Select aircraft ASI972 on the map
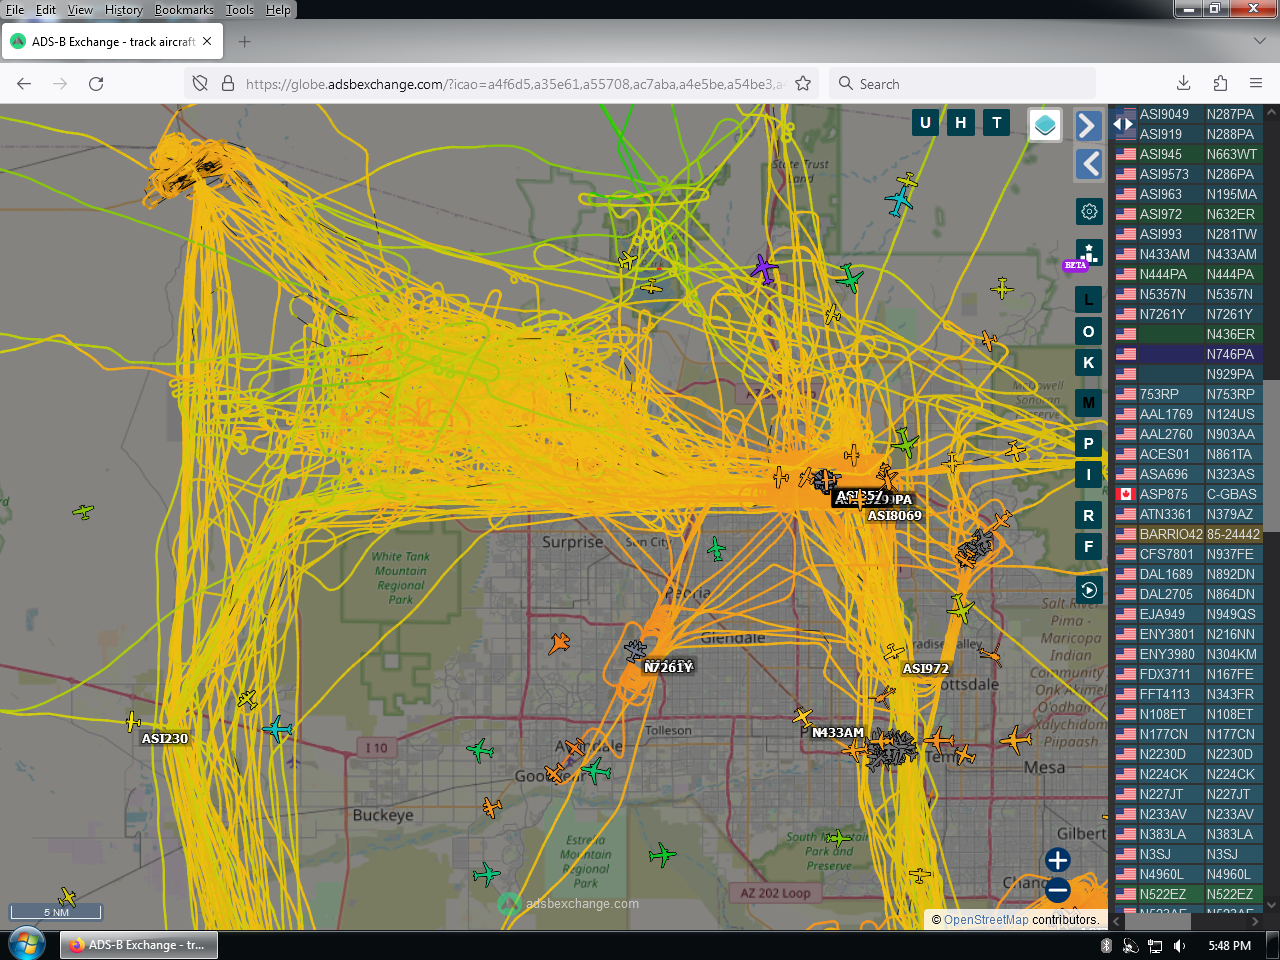This screenshot has height=960, width=1280. pos(894,653)
